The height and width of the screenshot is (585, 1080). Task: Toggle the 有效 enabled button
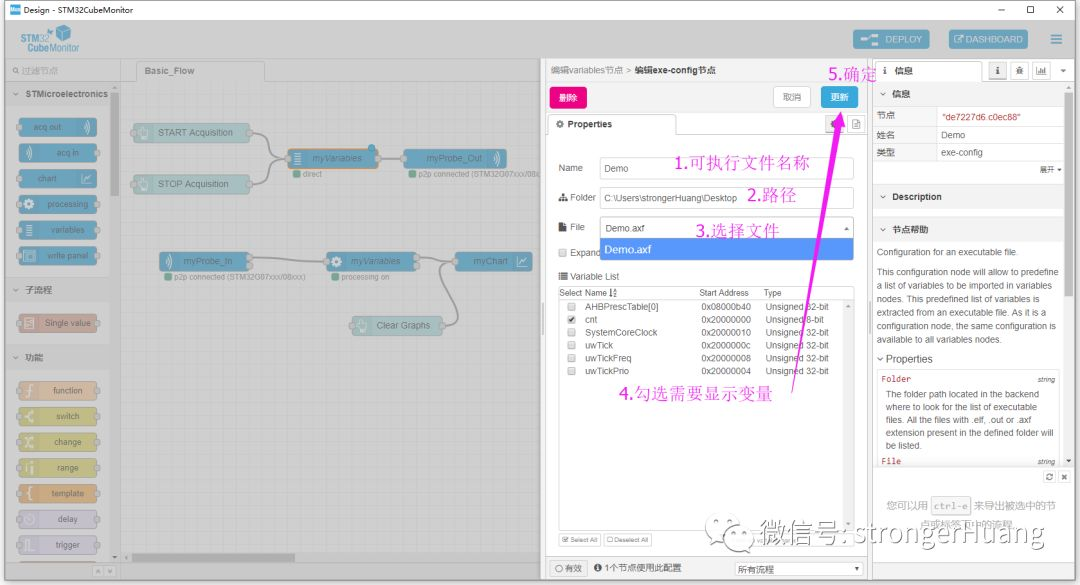pos(568,568)
